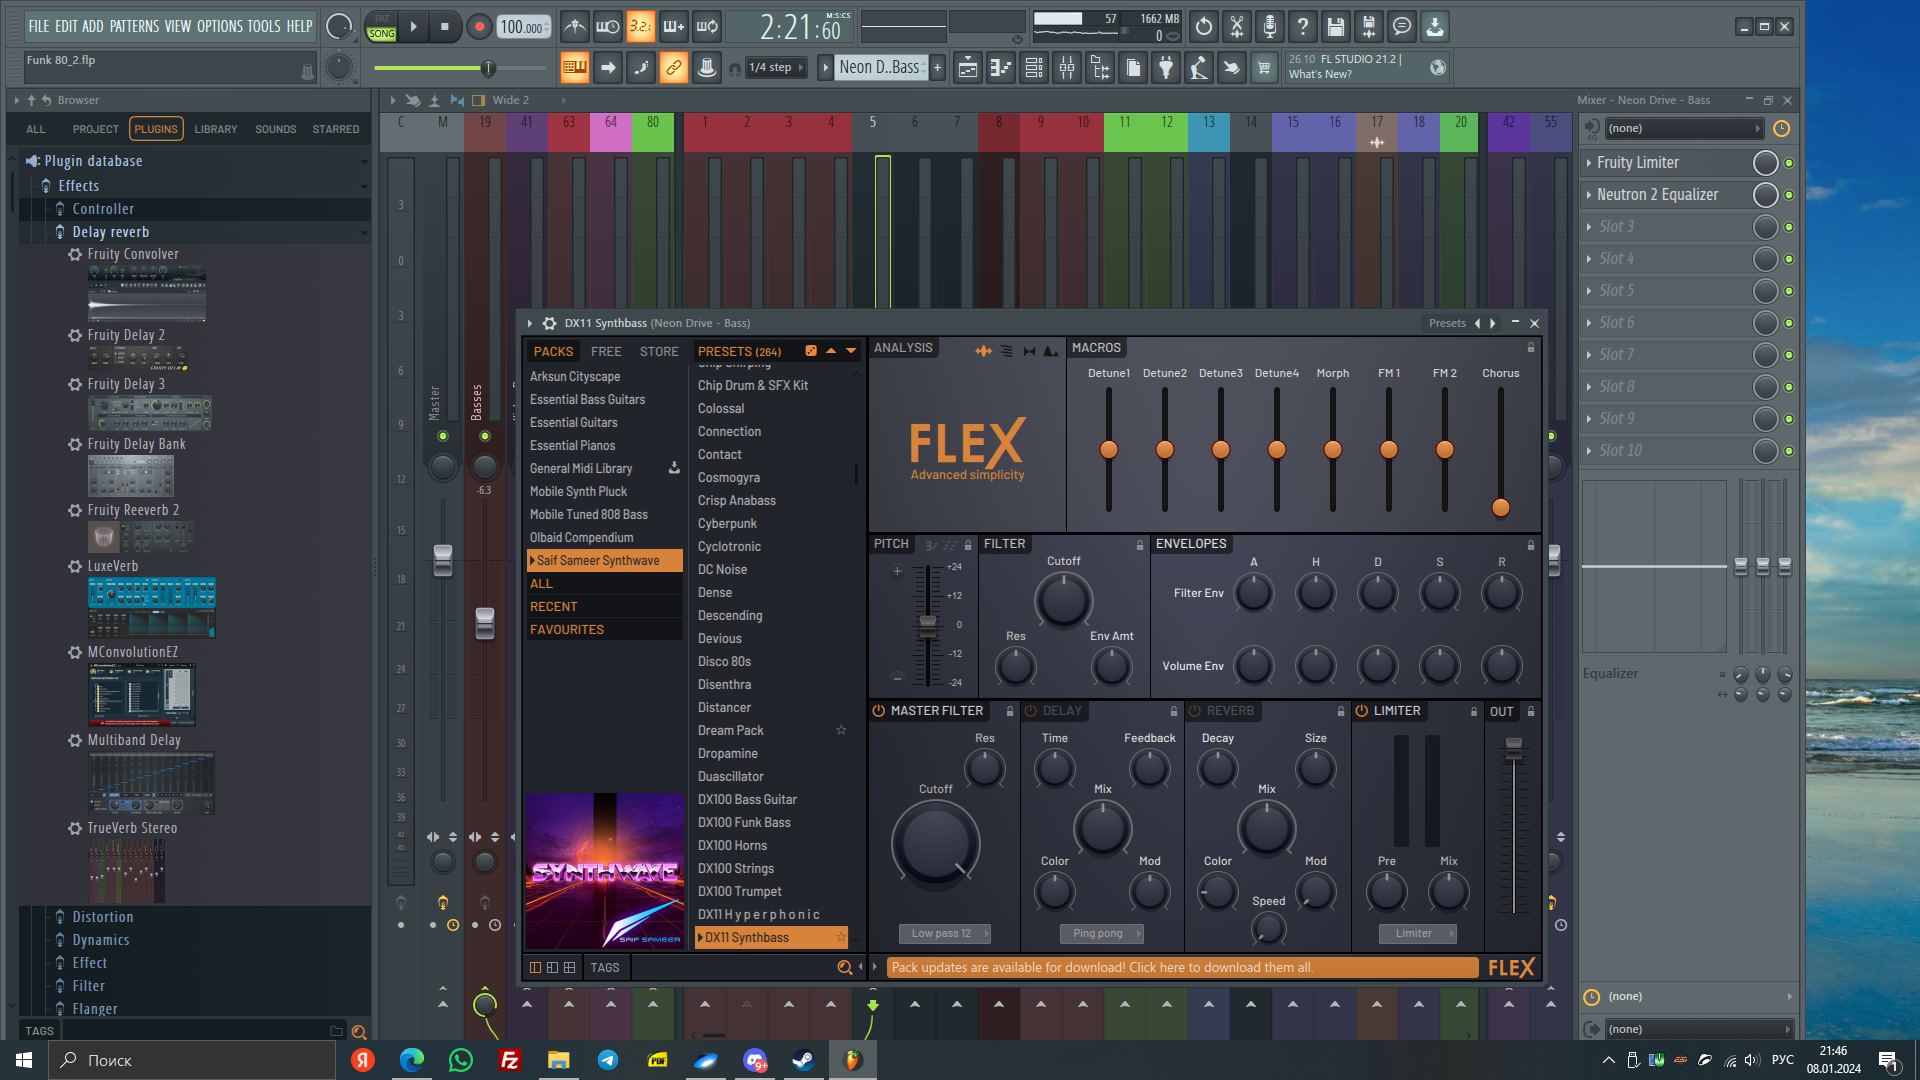
Task: Click the record button in transport
Action: point(479,27)
